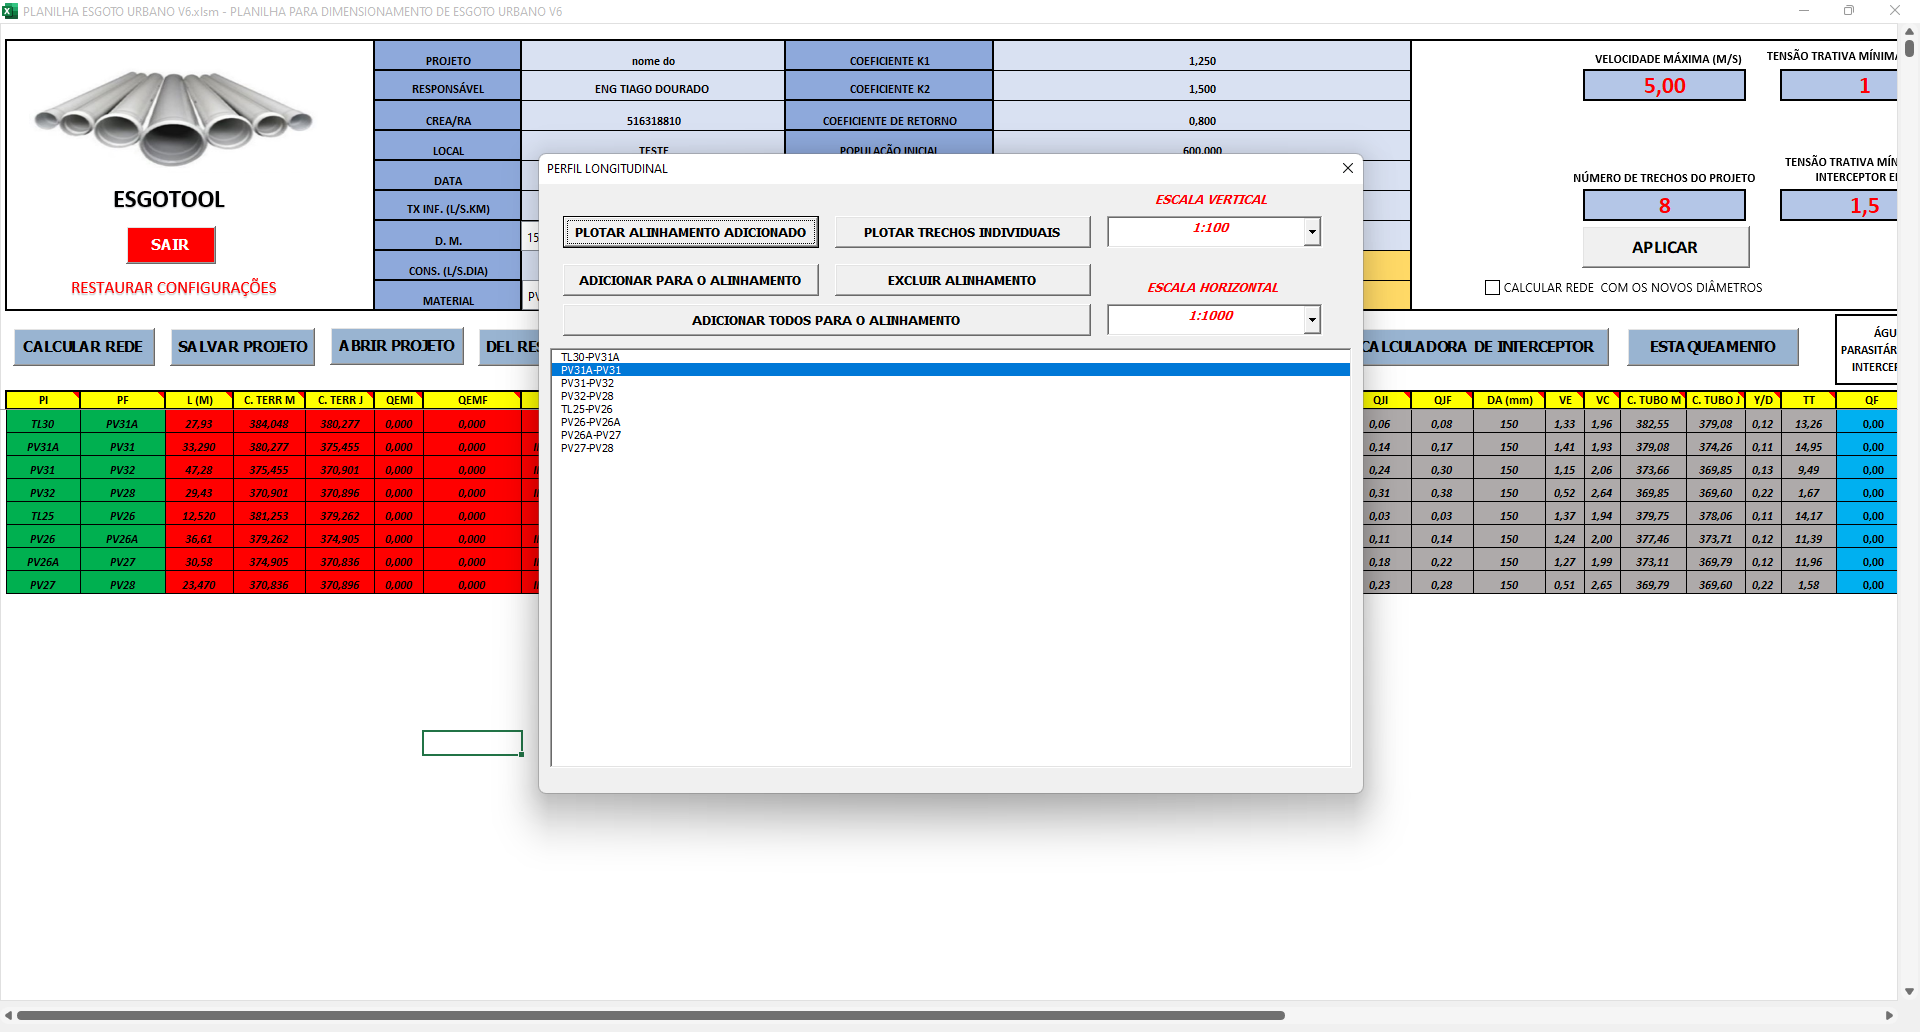
Task: Click the Calcular Rede button
Action: (83, 347)
